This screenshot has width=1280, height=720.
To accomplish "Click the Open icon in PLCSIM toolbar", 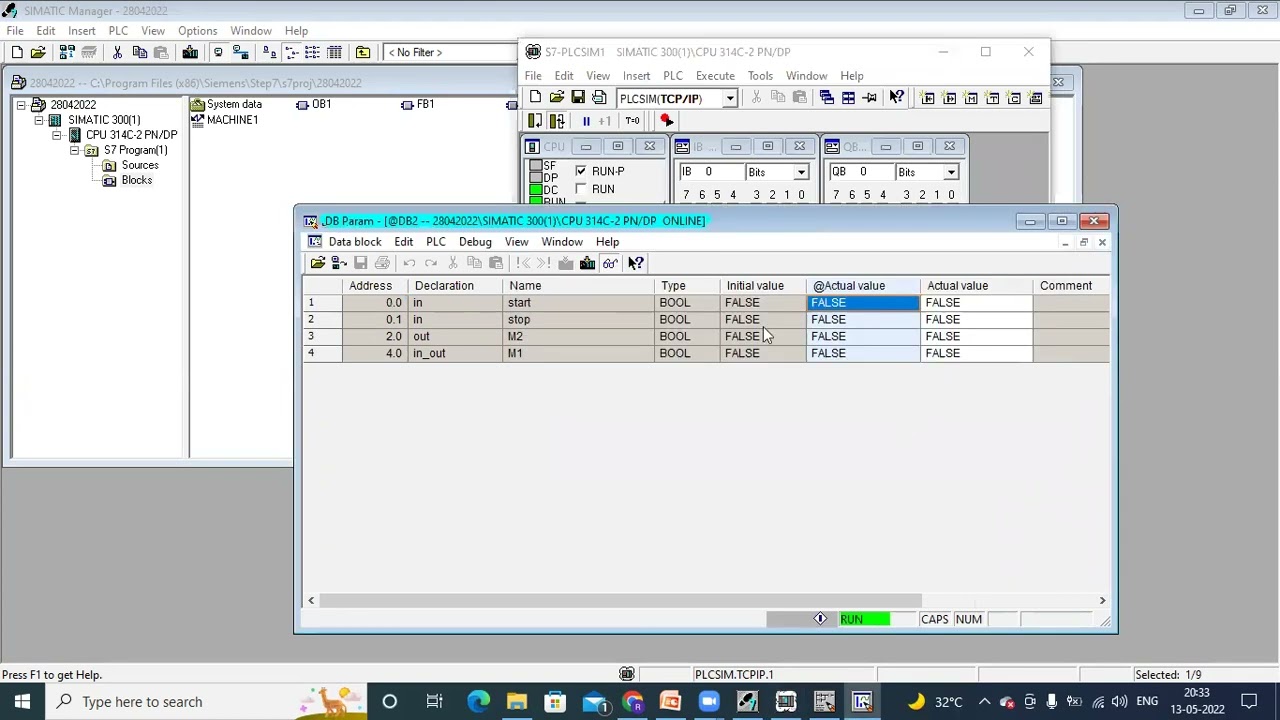I will point(556,98).
